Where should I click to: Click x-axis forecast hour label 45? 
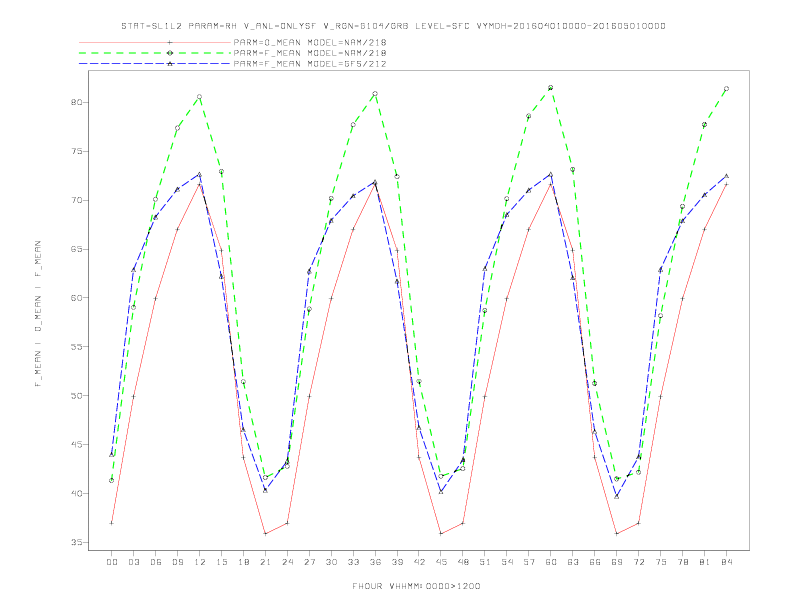[x=441, y=562]
